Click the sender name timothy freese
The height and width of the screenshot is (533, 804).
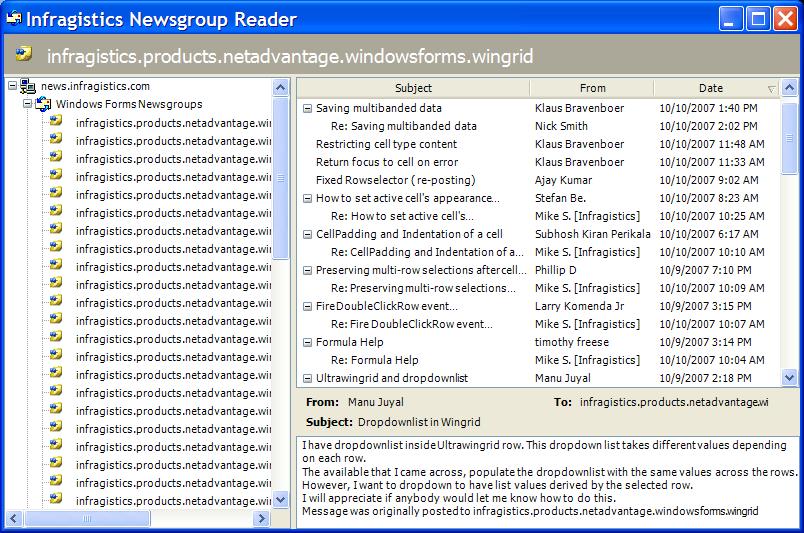[571, 343]
